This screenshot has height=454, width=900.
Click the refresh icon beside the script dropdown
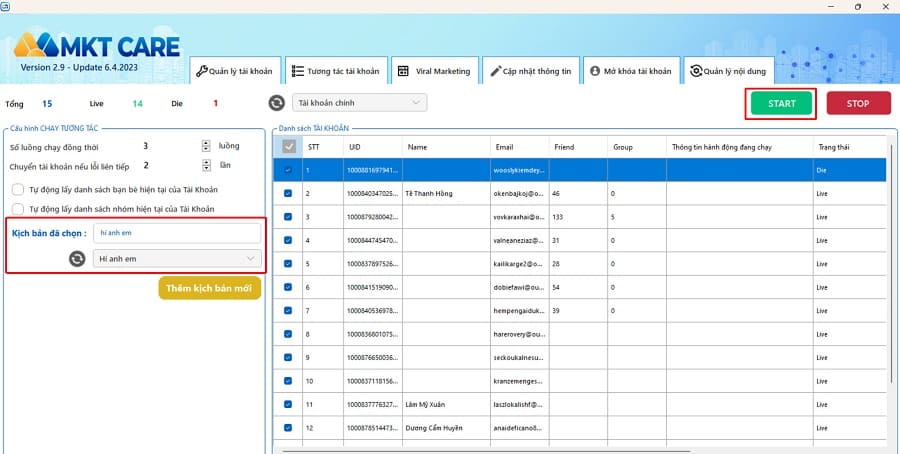click(x=76, y=259)
